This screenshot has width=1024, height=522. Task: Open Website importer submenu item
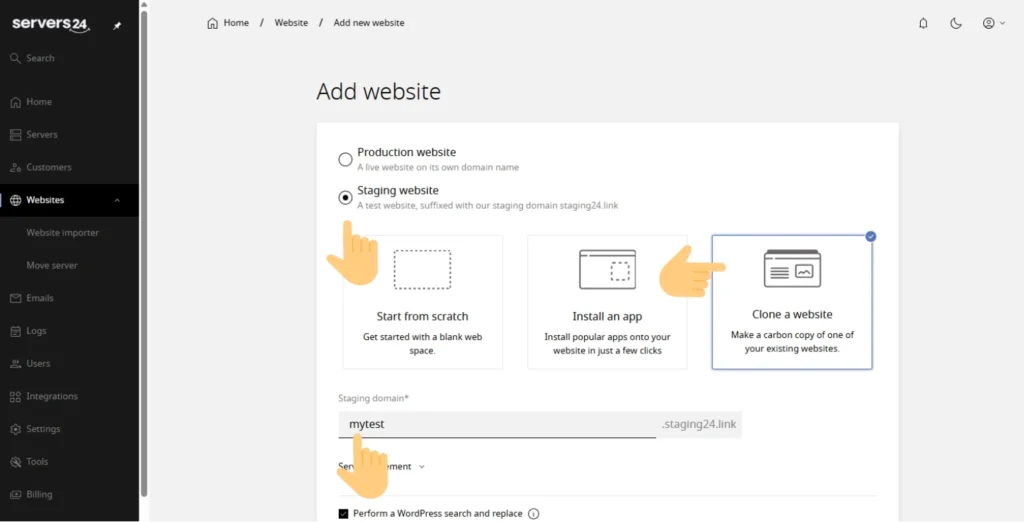[x=63, y=233]
